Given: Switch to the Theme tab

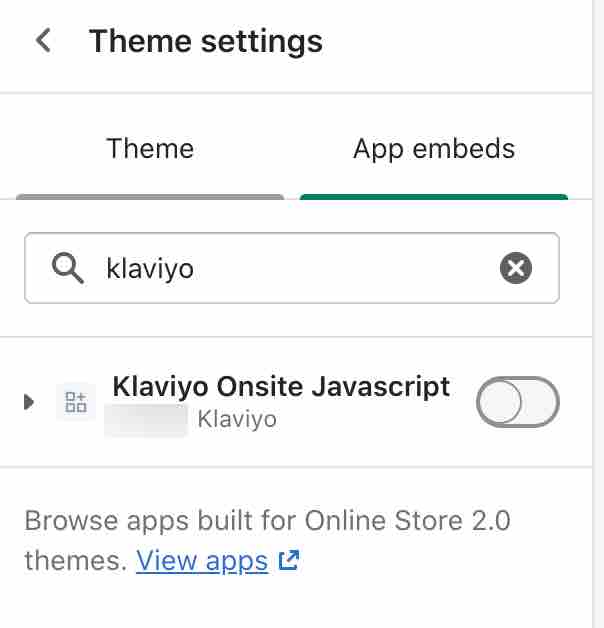Looking at the screenshot, I should click(150, 149).
